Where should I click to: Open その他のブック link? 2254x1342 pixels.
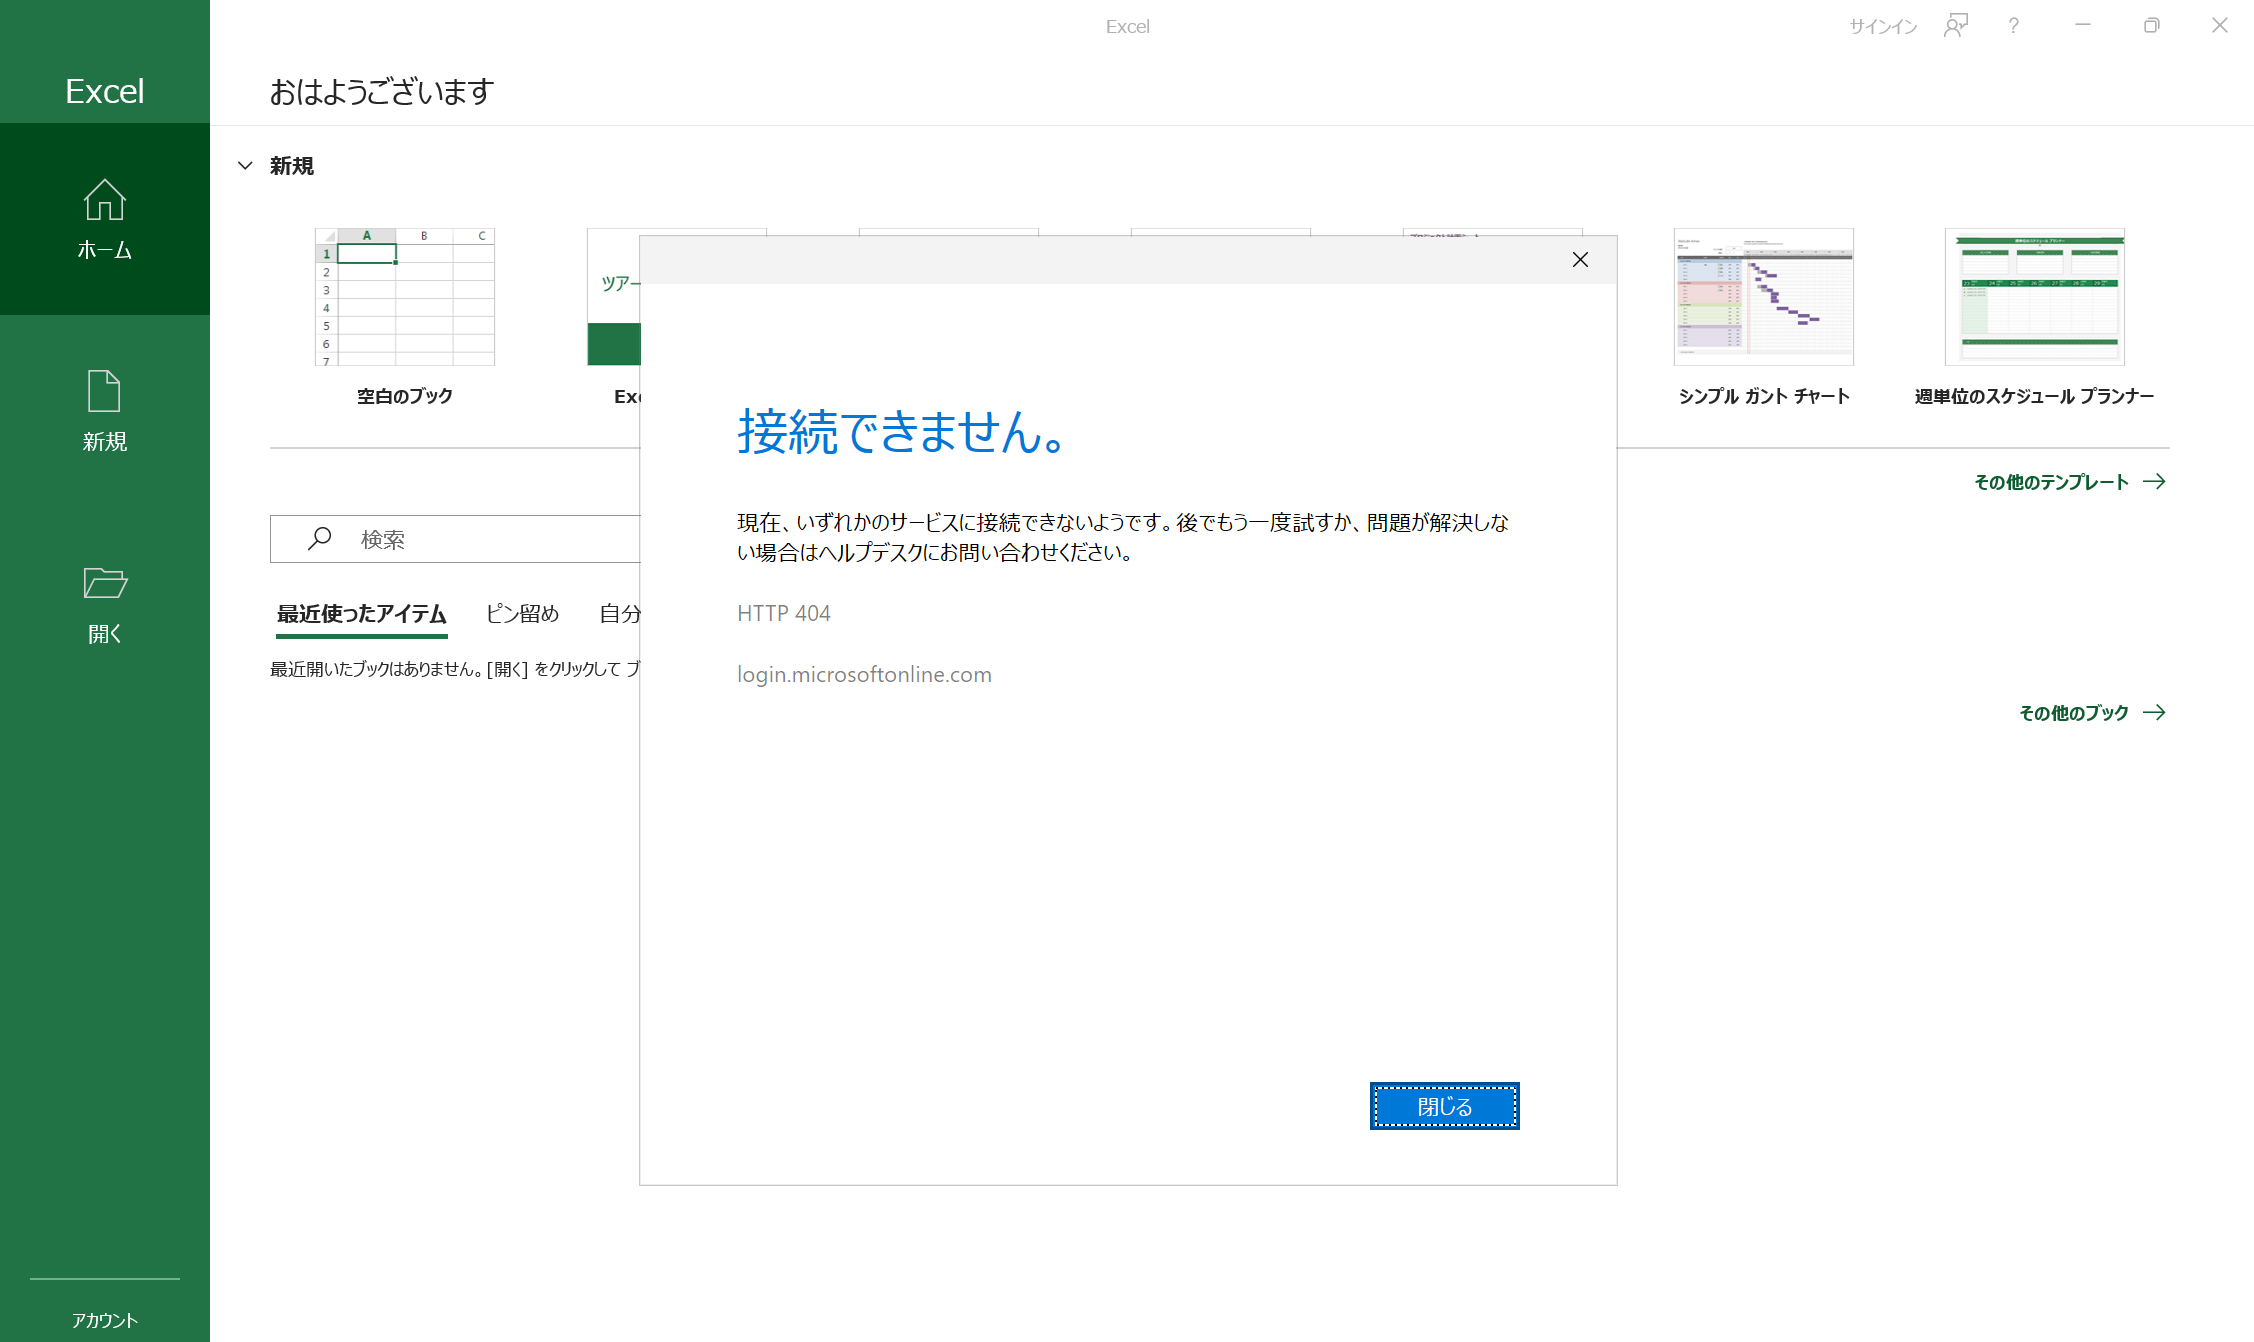2073,713
